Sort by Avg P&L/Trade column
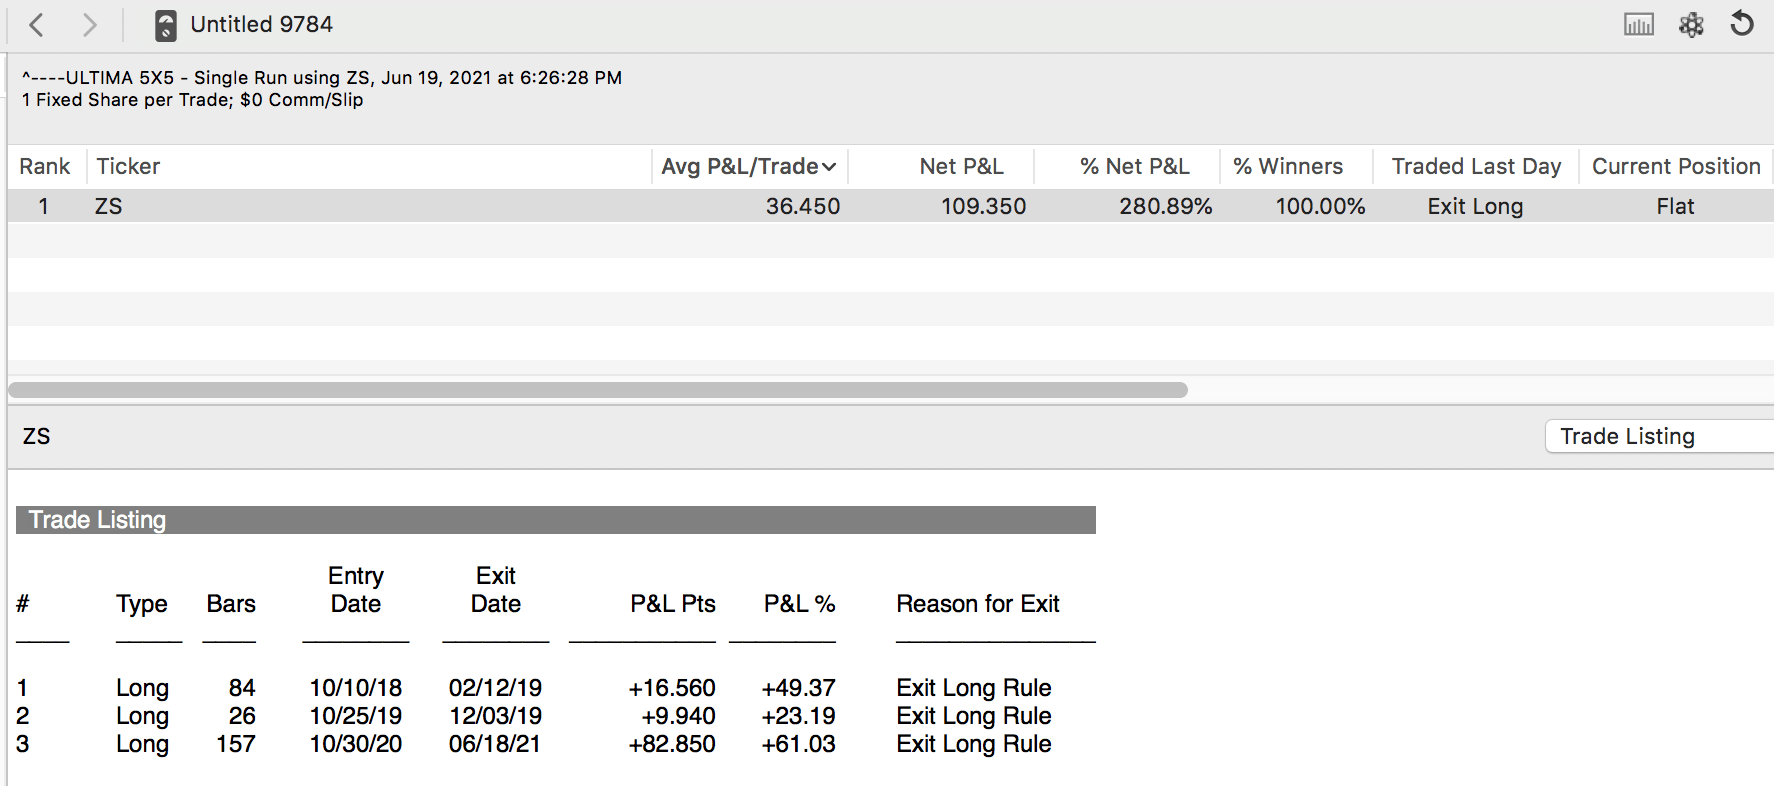This screenshot has height=786, width=1774. [748, 167]
